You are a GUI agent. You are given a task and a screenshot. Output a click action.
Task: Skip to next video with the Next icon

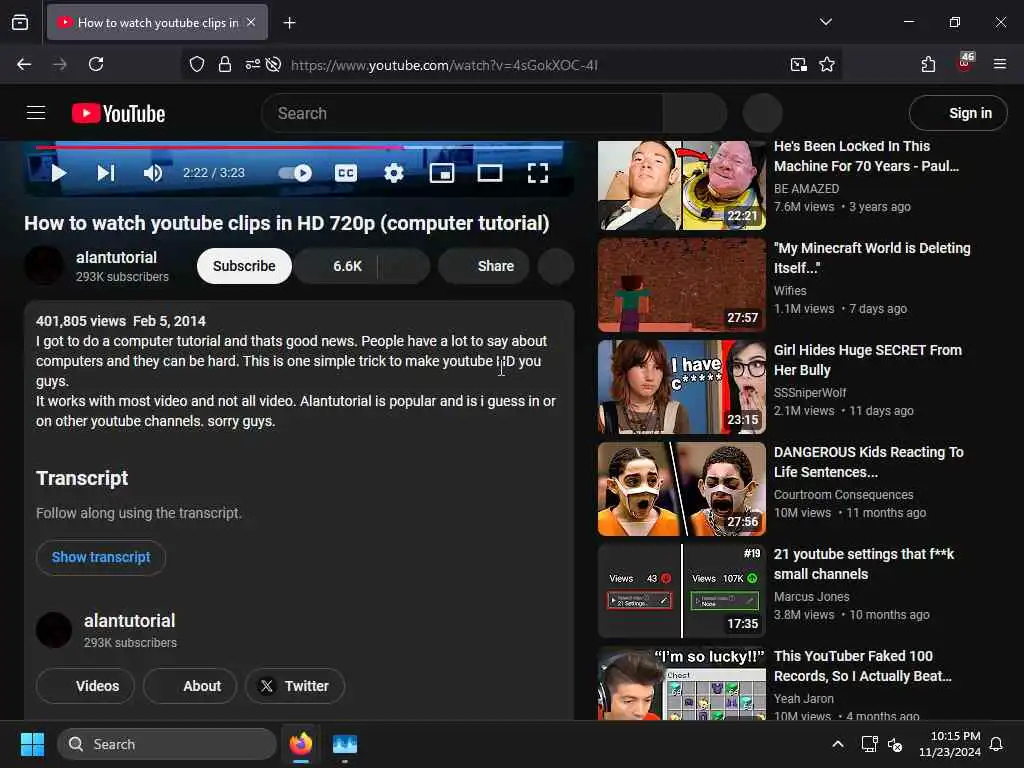click(x=106, y=173)
